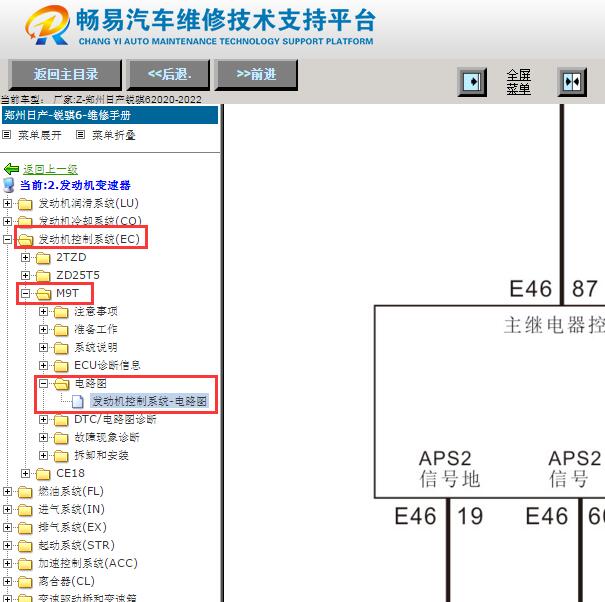Click the 离合器(CL) folder icon
Screen dimensions: 605x602
pos(25,582)
